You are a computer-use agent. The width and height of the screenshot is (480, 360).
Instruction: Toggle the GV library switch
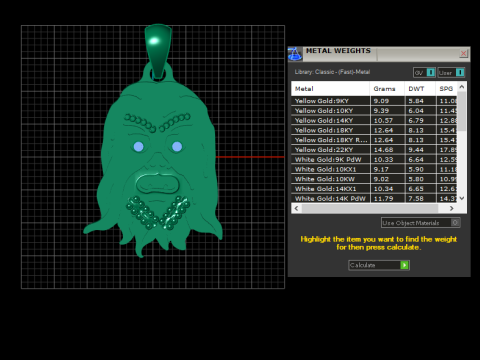(x=424, y=72)
